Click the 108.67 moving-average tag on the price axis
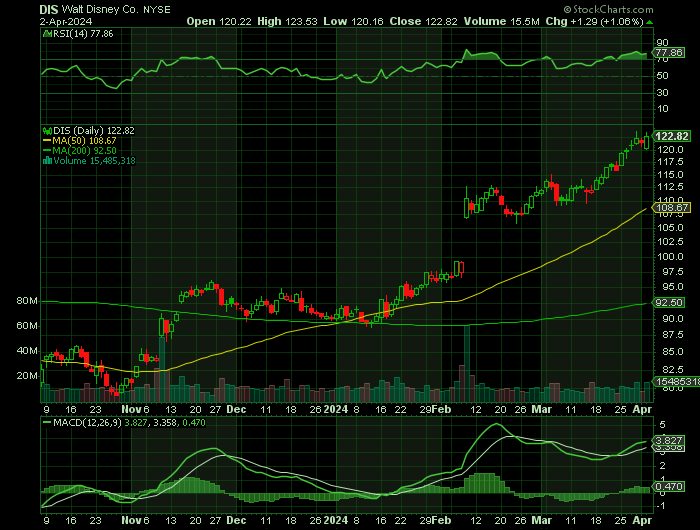 (671, 208)
